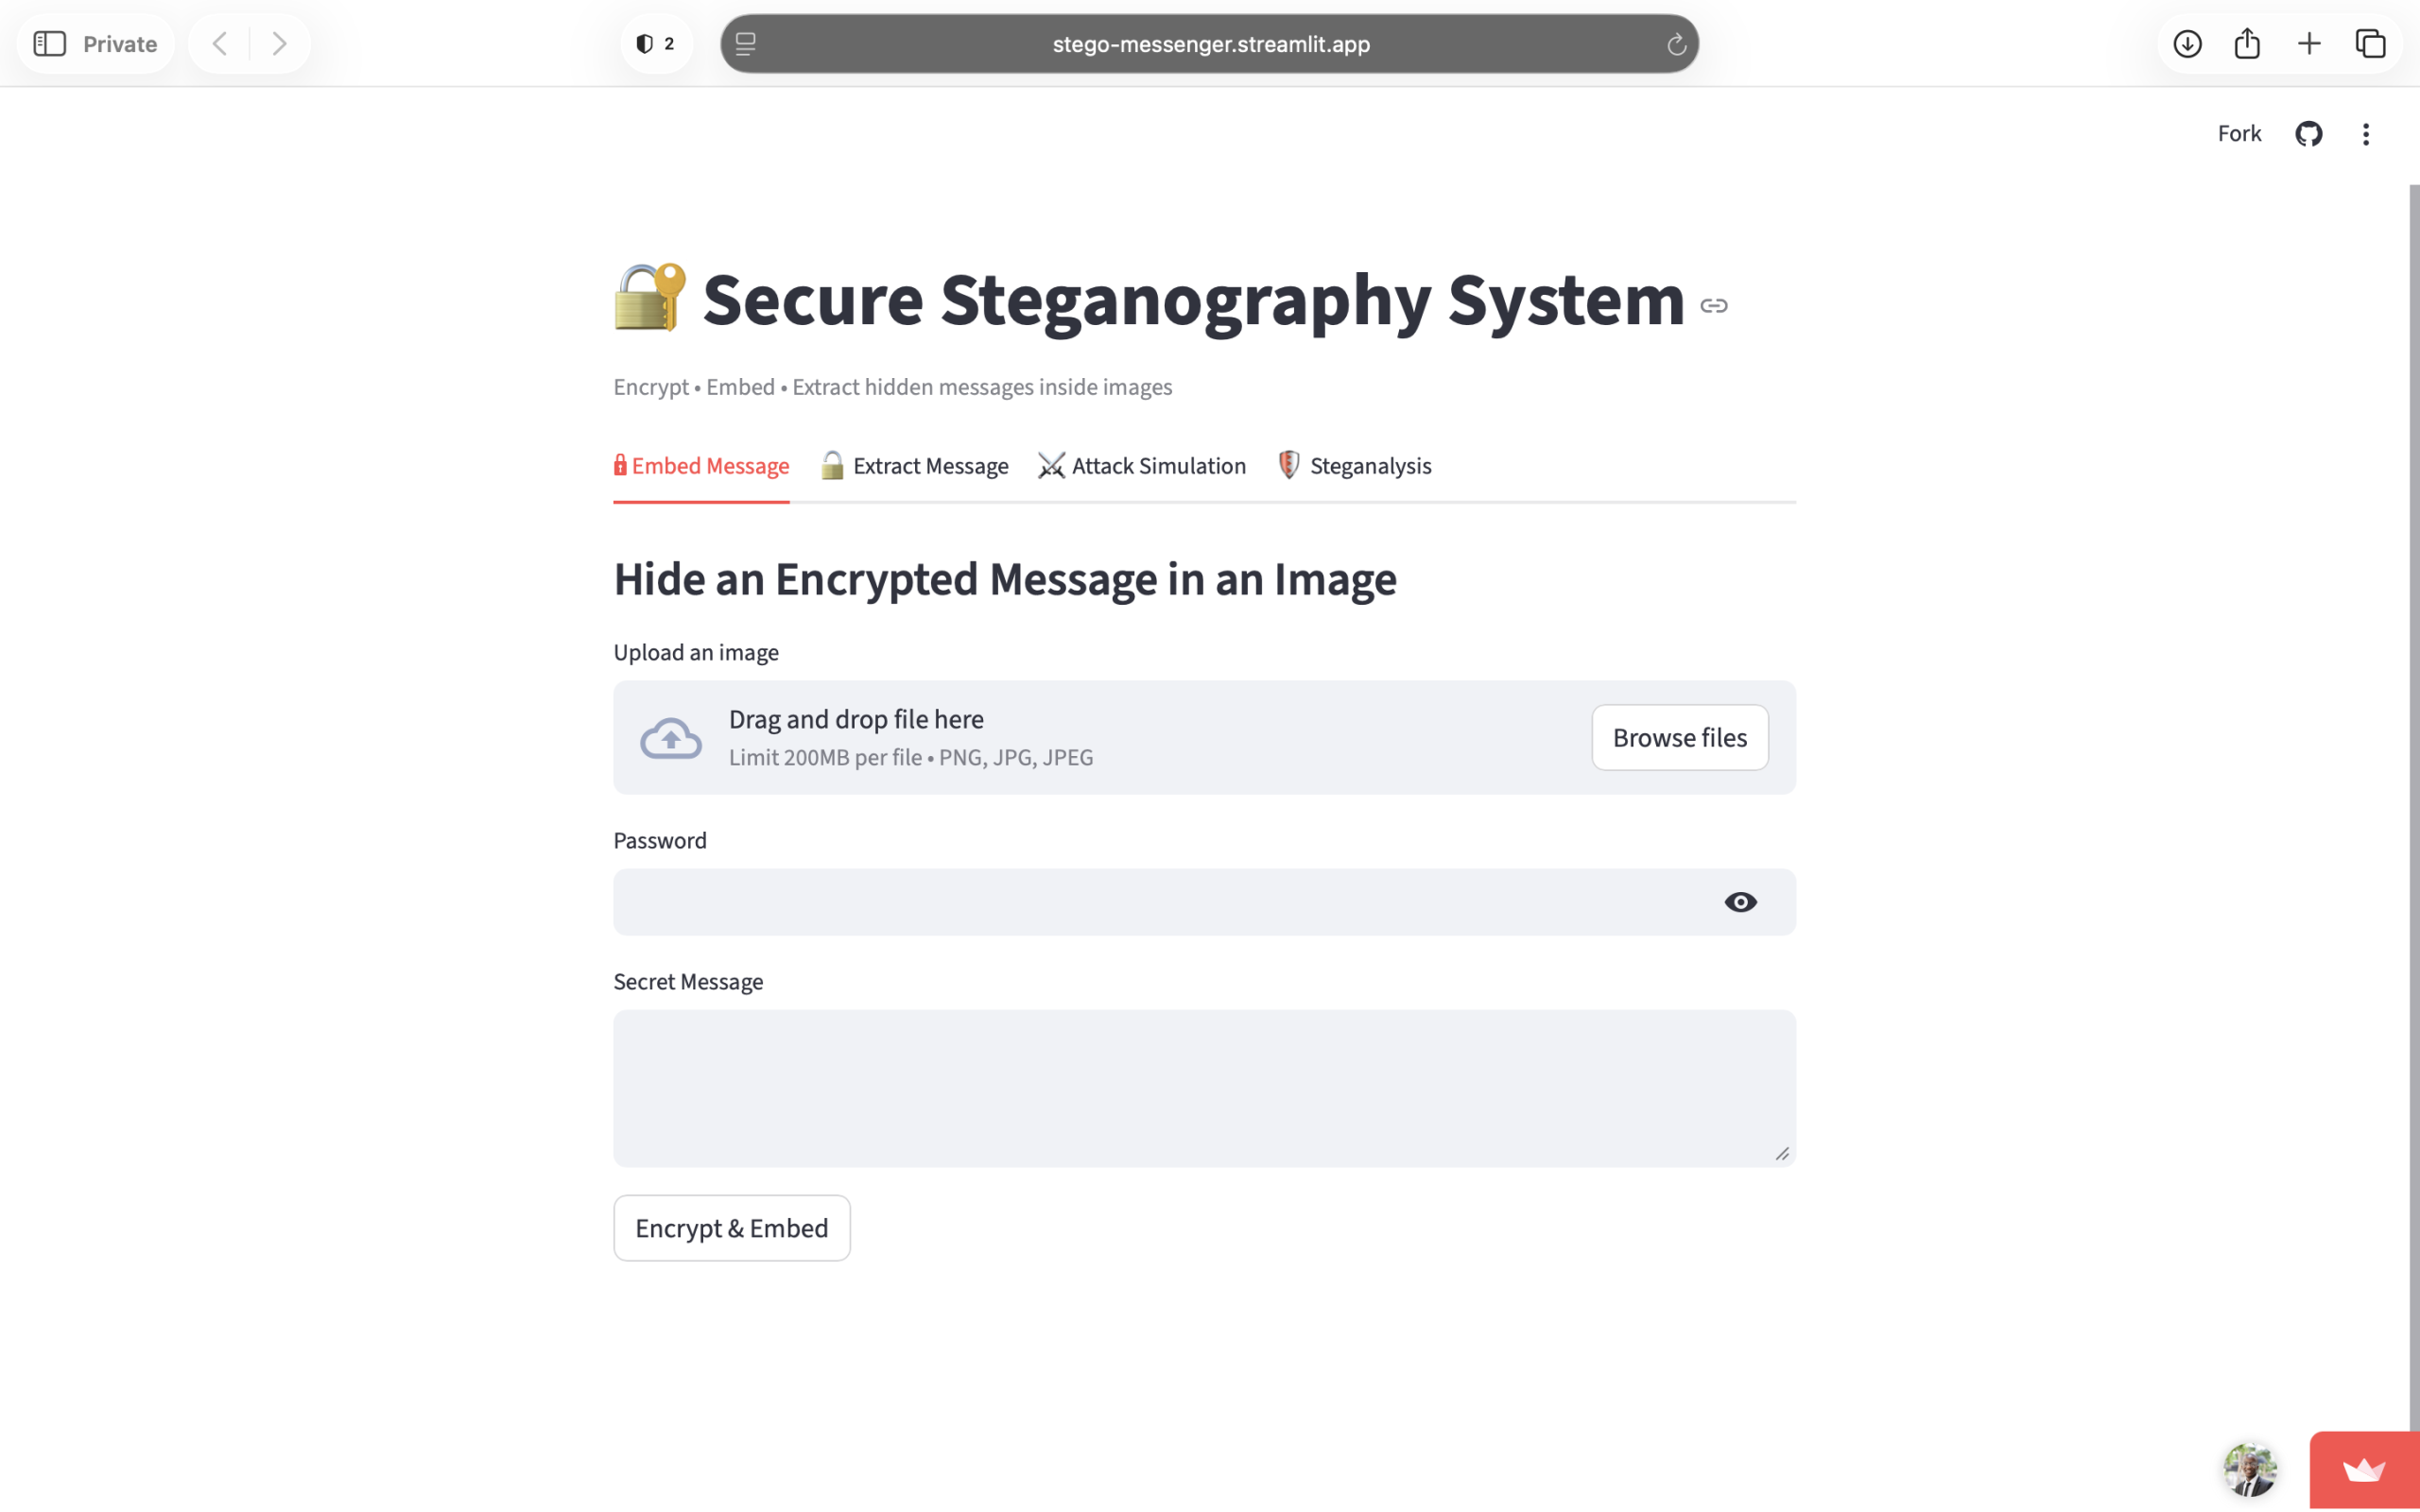Click the Encrypt & Embed button
Image resolution: width=2420 pixels, height=1512 pixels.
point(732,1228)
